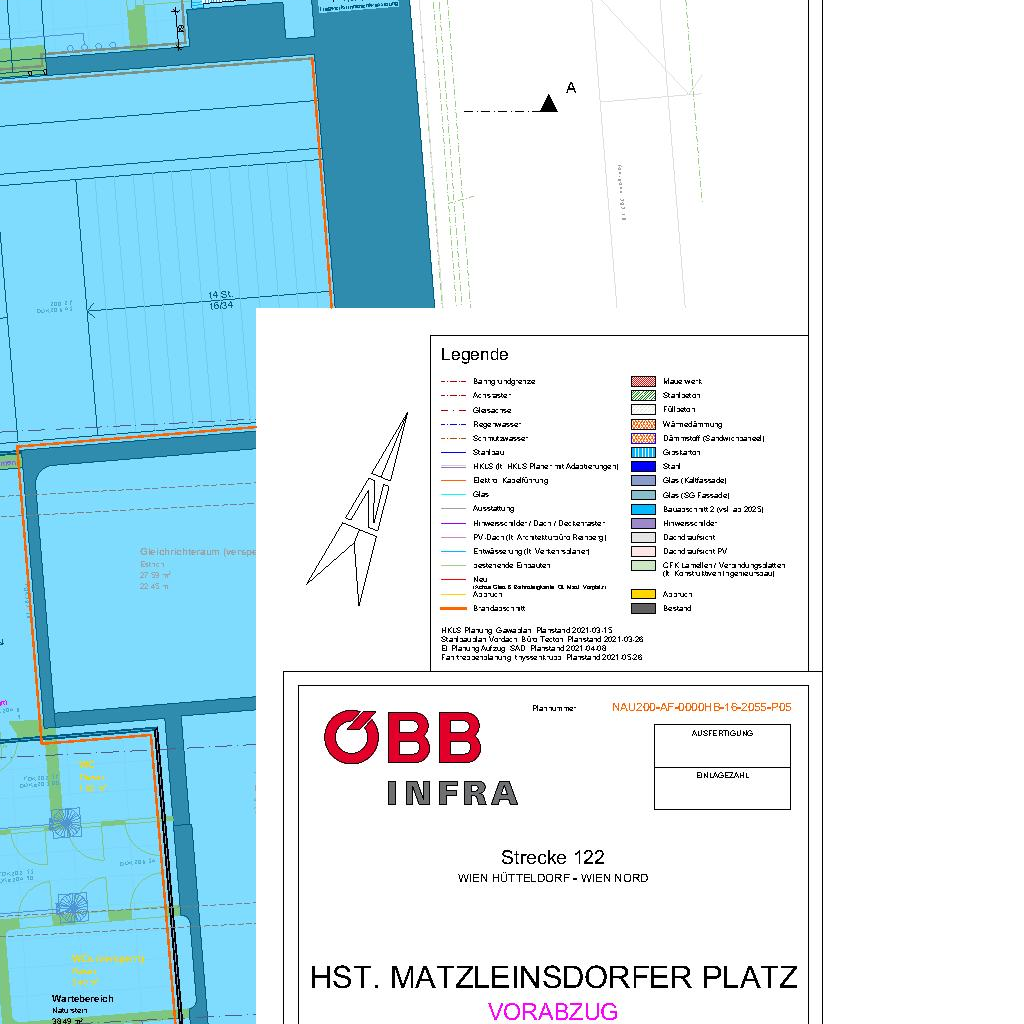Click the dark grey Bestand swatch
This screenshot has width=1024, height=1024.
[x=643, y=608]
